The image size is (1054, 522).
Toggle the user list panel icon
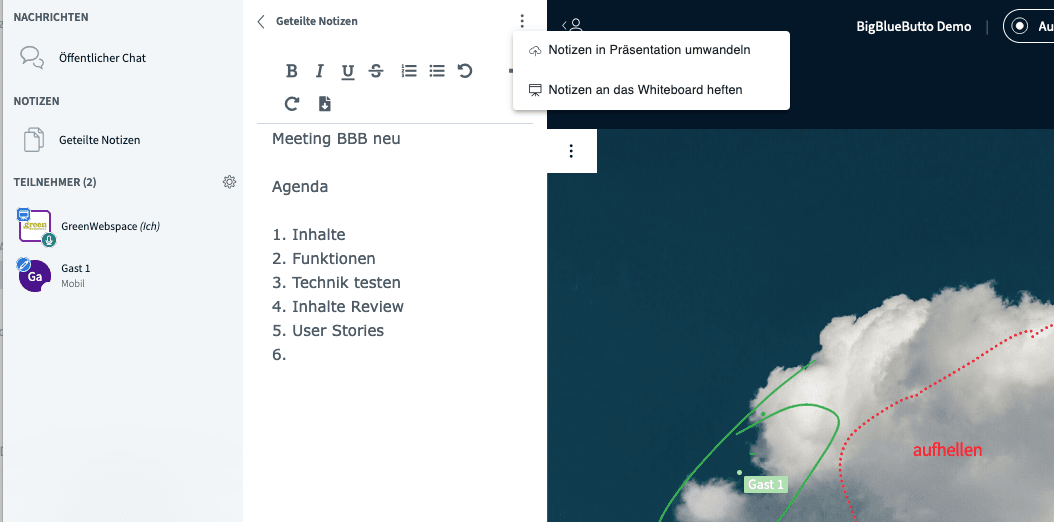573,26
